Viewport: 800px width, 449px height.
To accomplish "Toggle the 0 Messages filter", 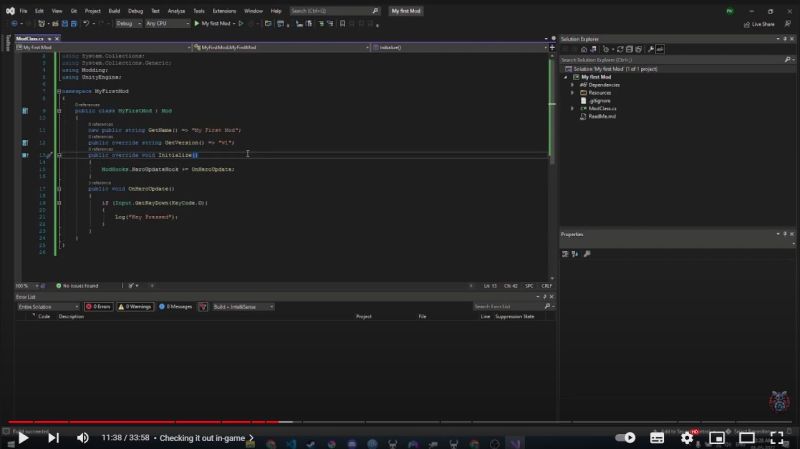I will [x=176, y=307].
